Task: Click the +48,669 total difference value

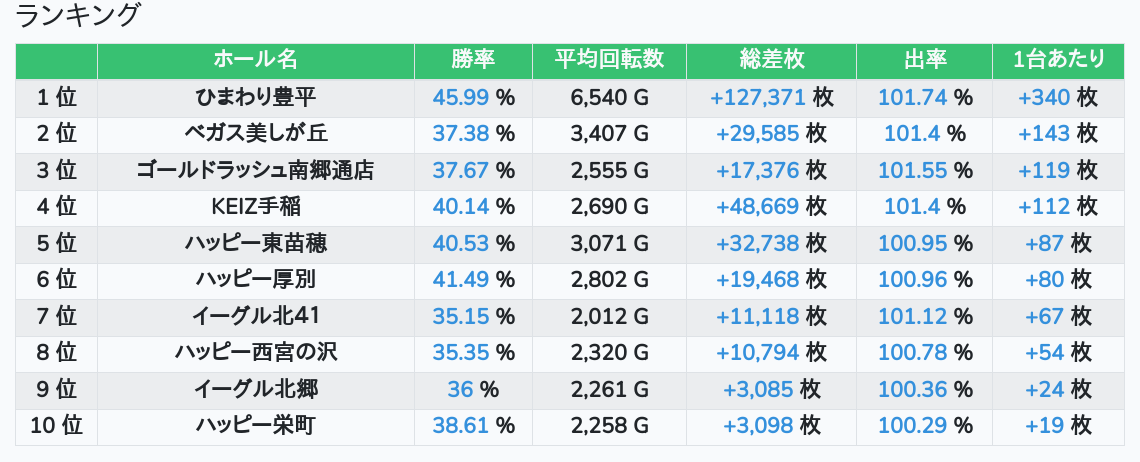Action: [757, 207]
